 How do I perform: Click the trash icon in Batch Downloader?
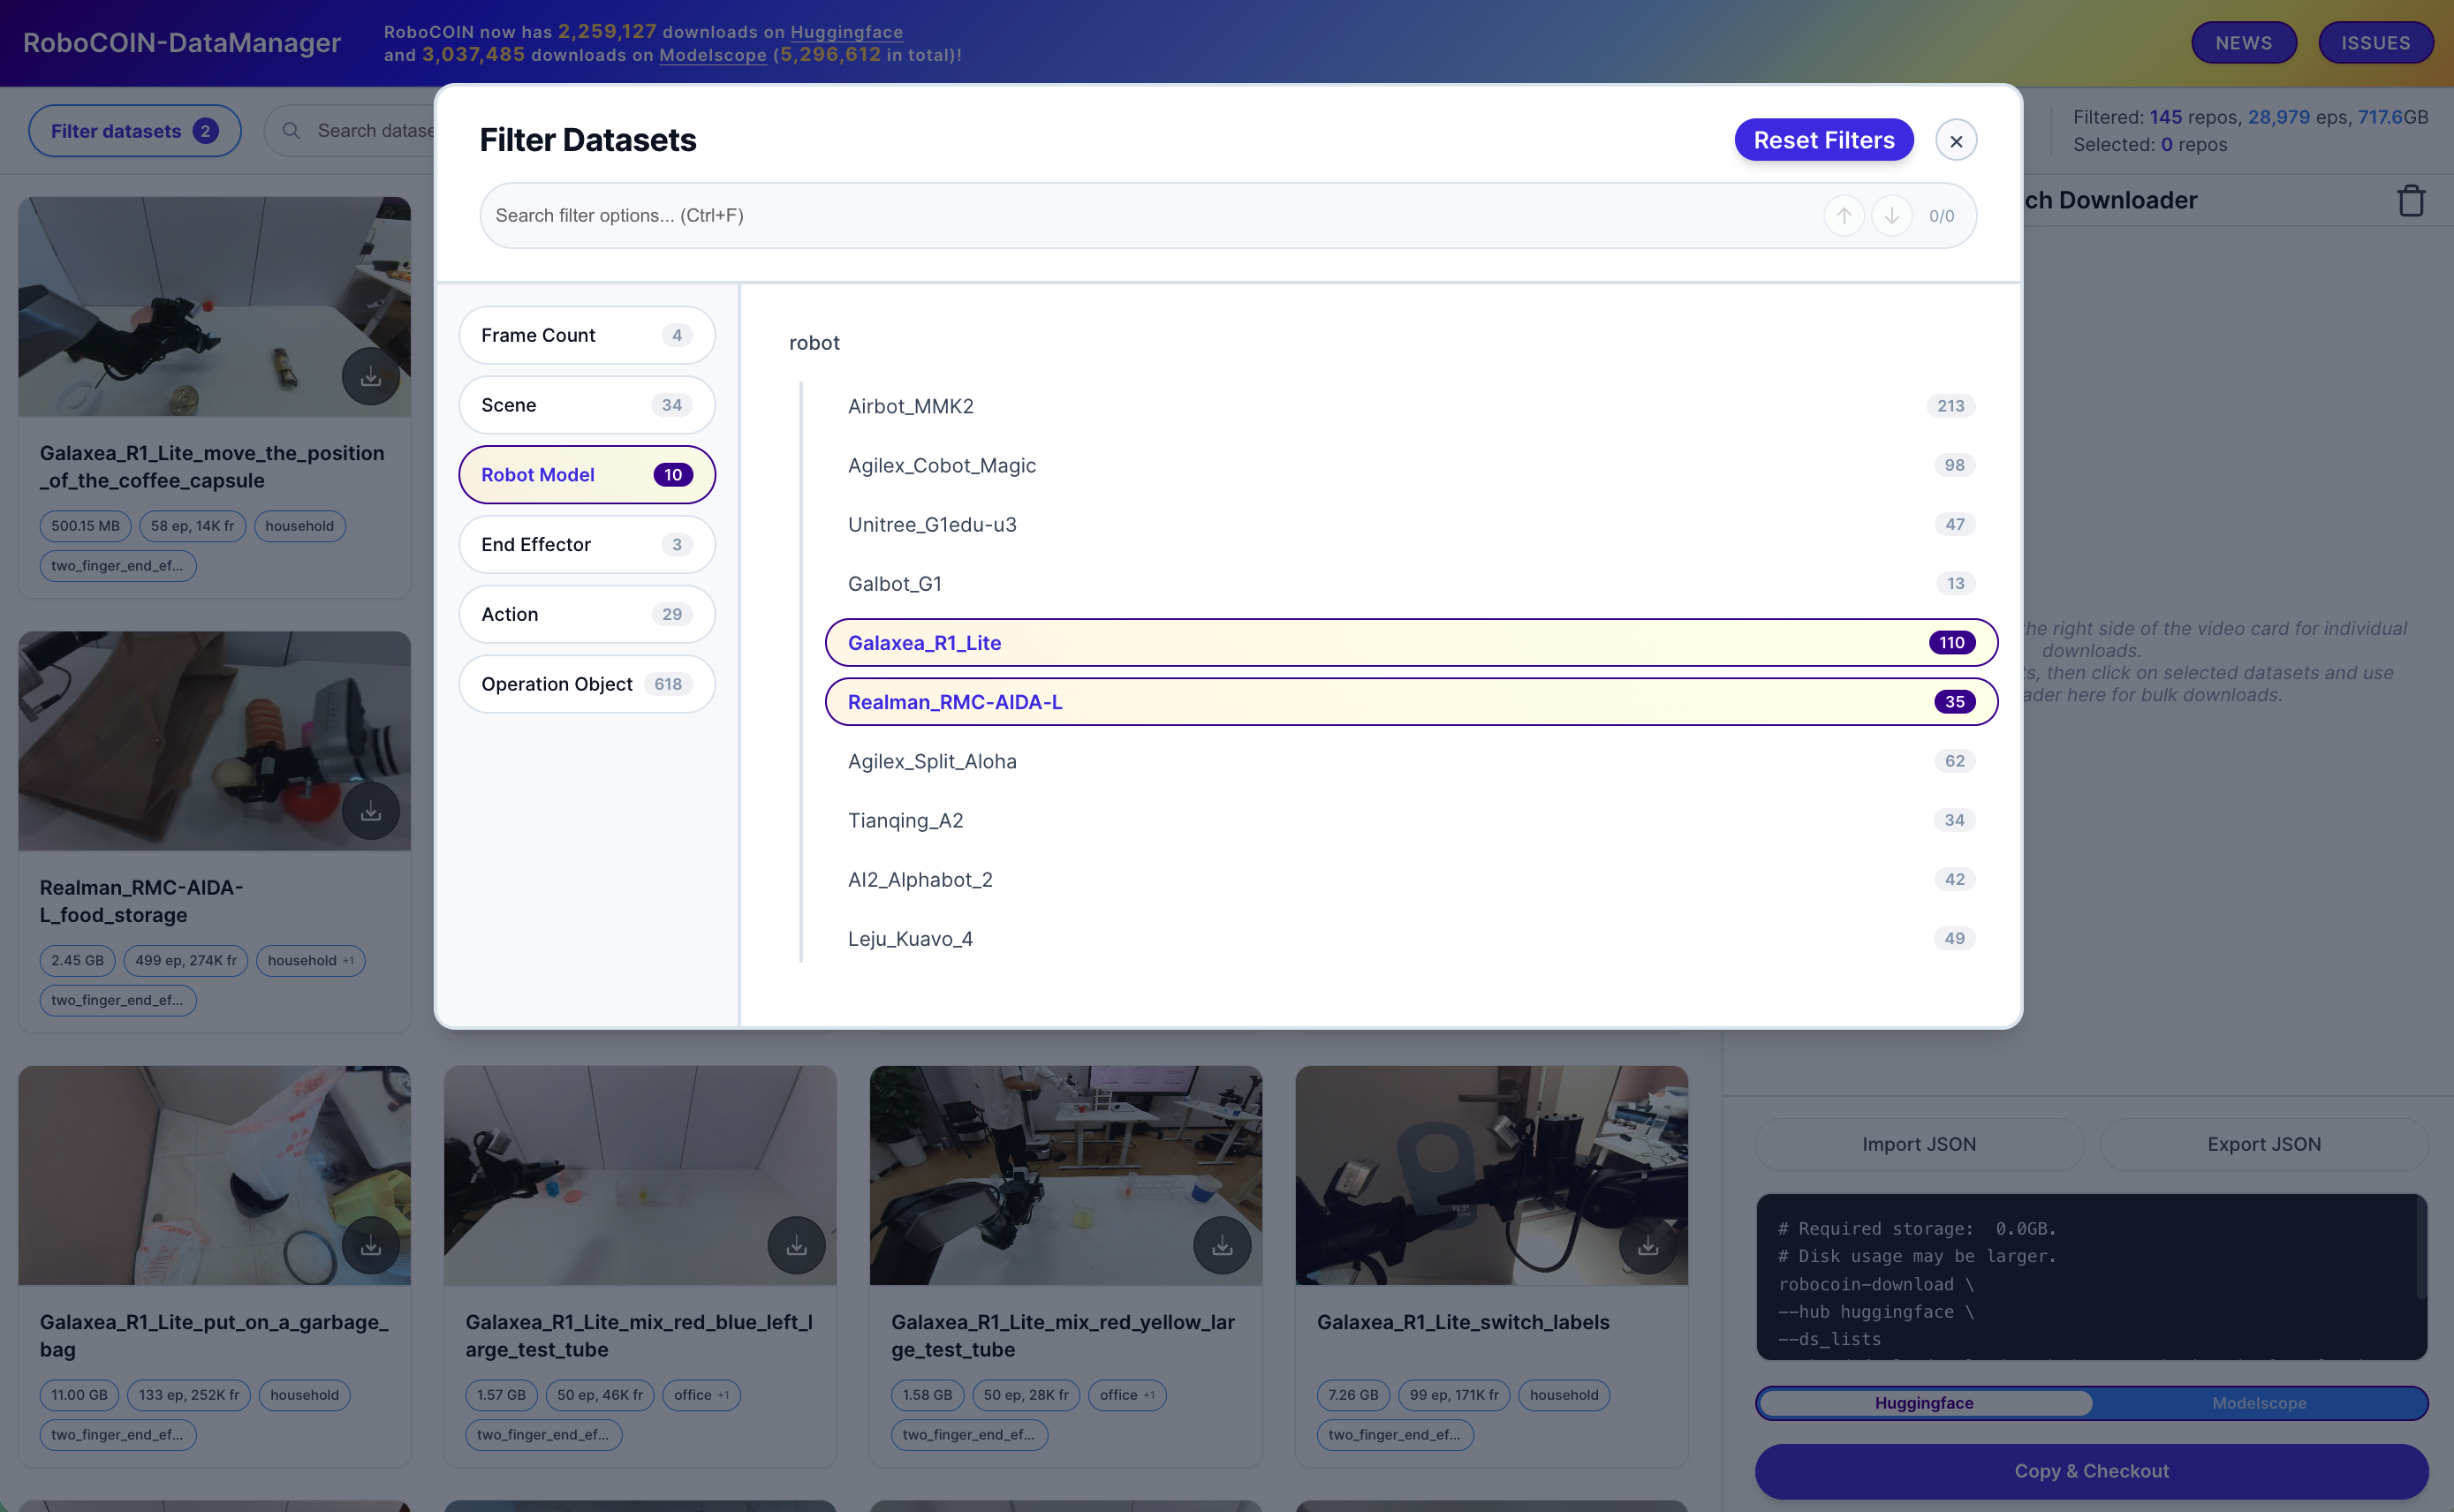coord(2411,200)
